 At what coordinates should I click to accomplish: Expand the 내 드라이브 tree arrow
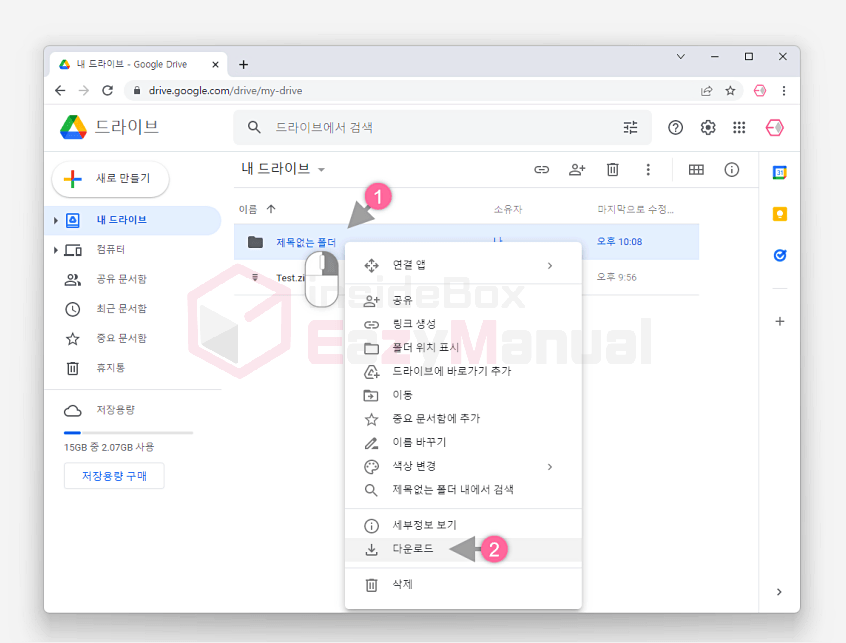[x=56, y=220]
